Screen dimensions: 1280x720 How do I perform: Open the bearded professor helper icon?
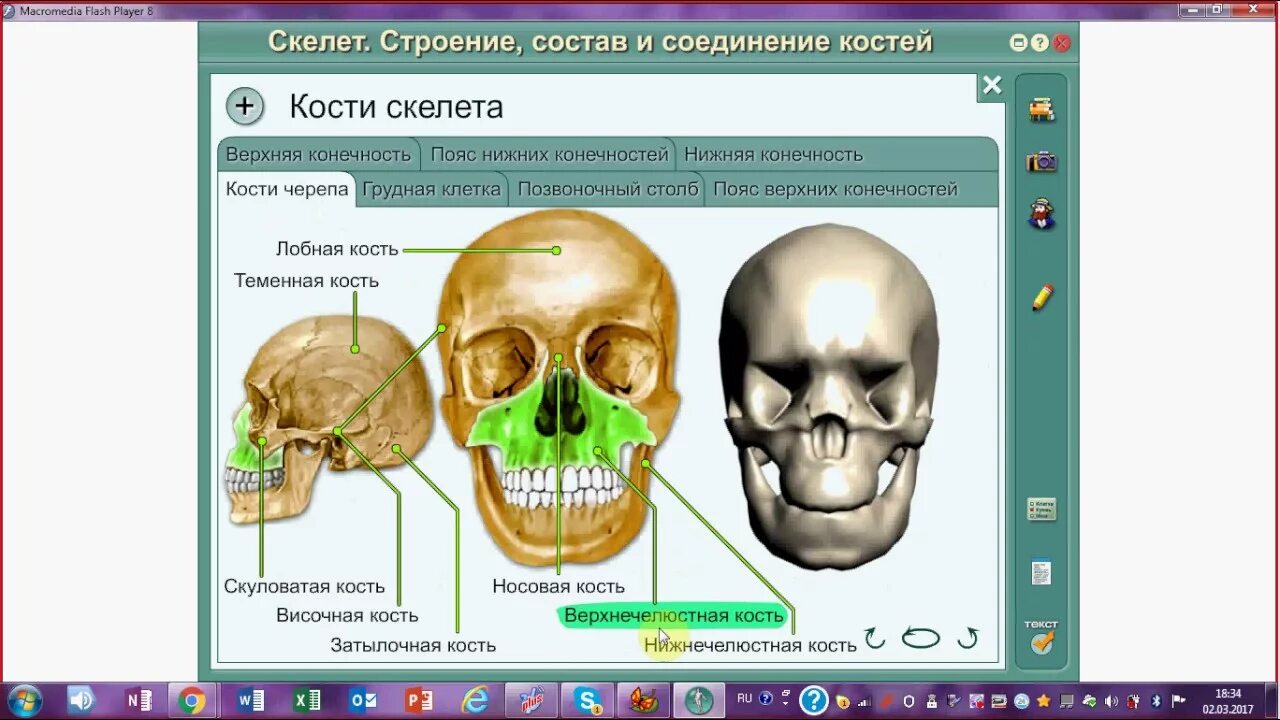tap(1042, 214)
